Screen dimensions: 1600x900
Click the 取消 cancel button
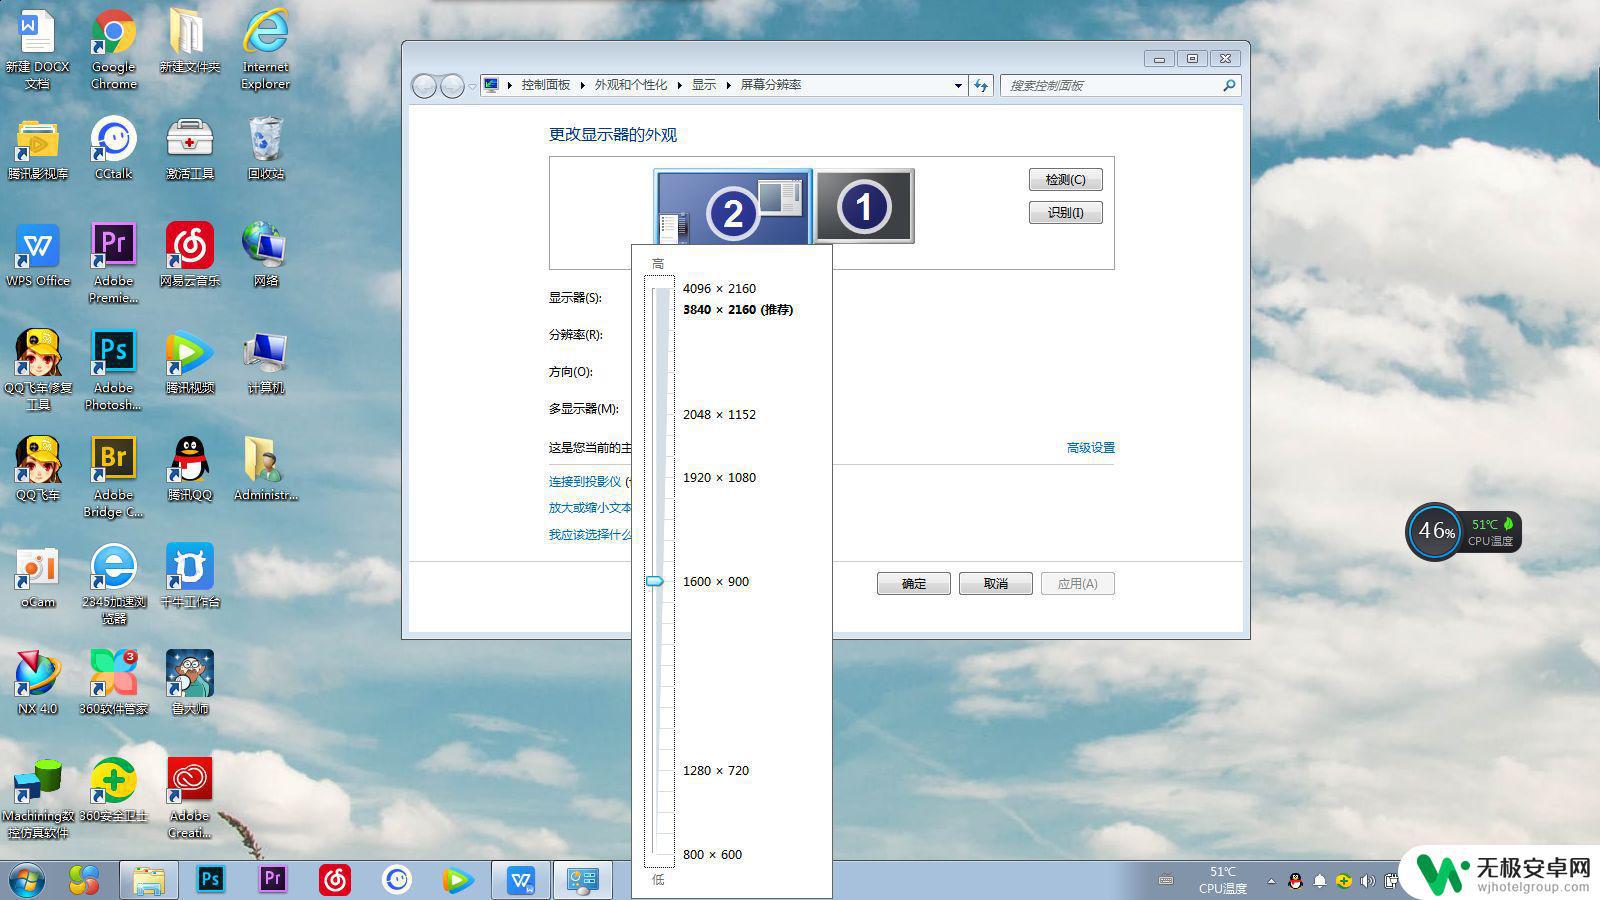(x=996, y=584)
